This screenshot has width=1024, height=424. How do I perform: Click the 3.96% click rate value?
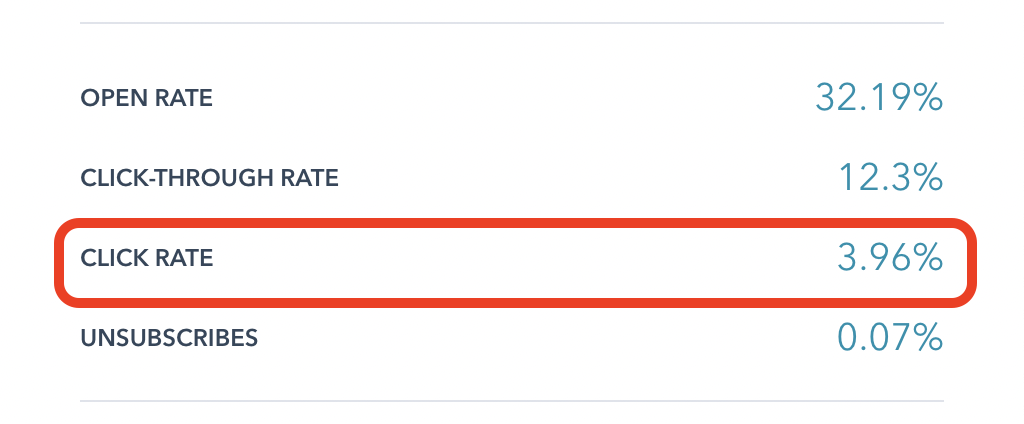click(889, 258)
